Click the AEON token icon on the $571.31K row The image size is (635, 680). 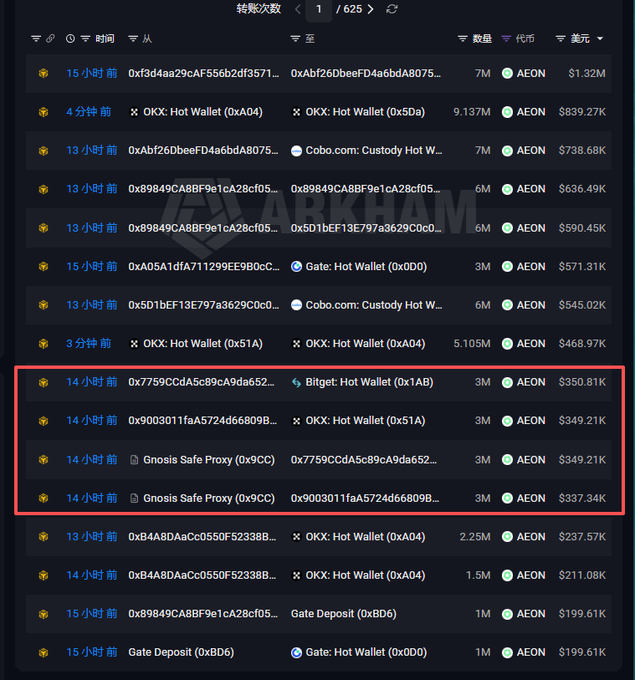507,266
